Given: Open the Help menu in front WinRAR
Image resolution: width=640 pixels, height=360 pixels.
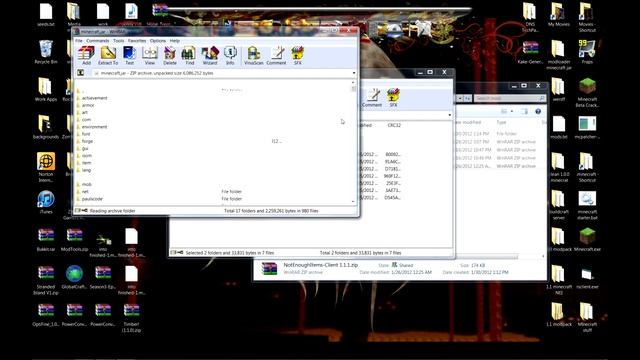Looking at the screenshot, I should pos(175,41).
